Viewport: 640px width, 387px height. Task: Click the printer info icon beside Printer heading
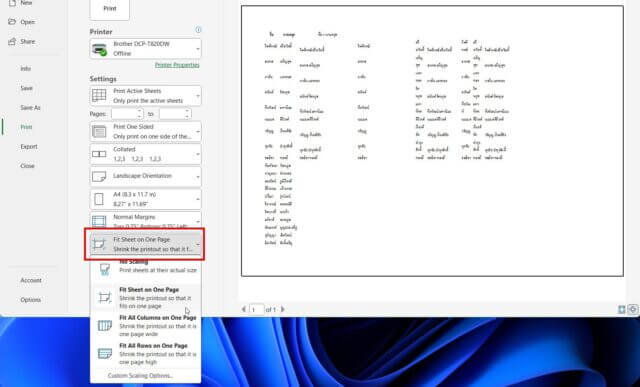[198, 29]
